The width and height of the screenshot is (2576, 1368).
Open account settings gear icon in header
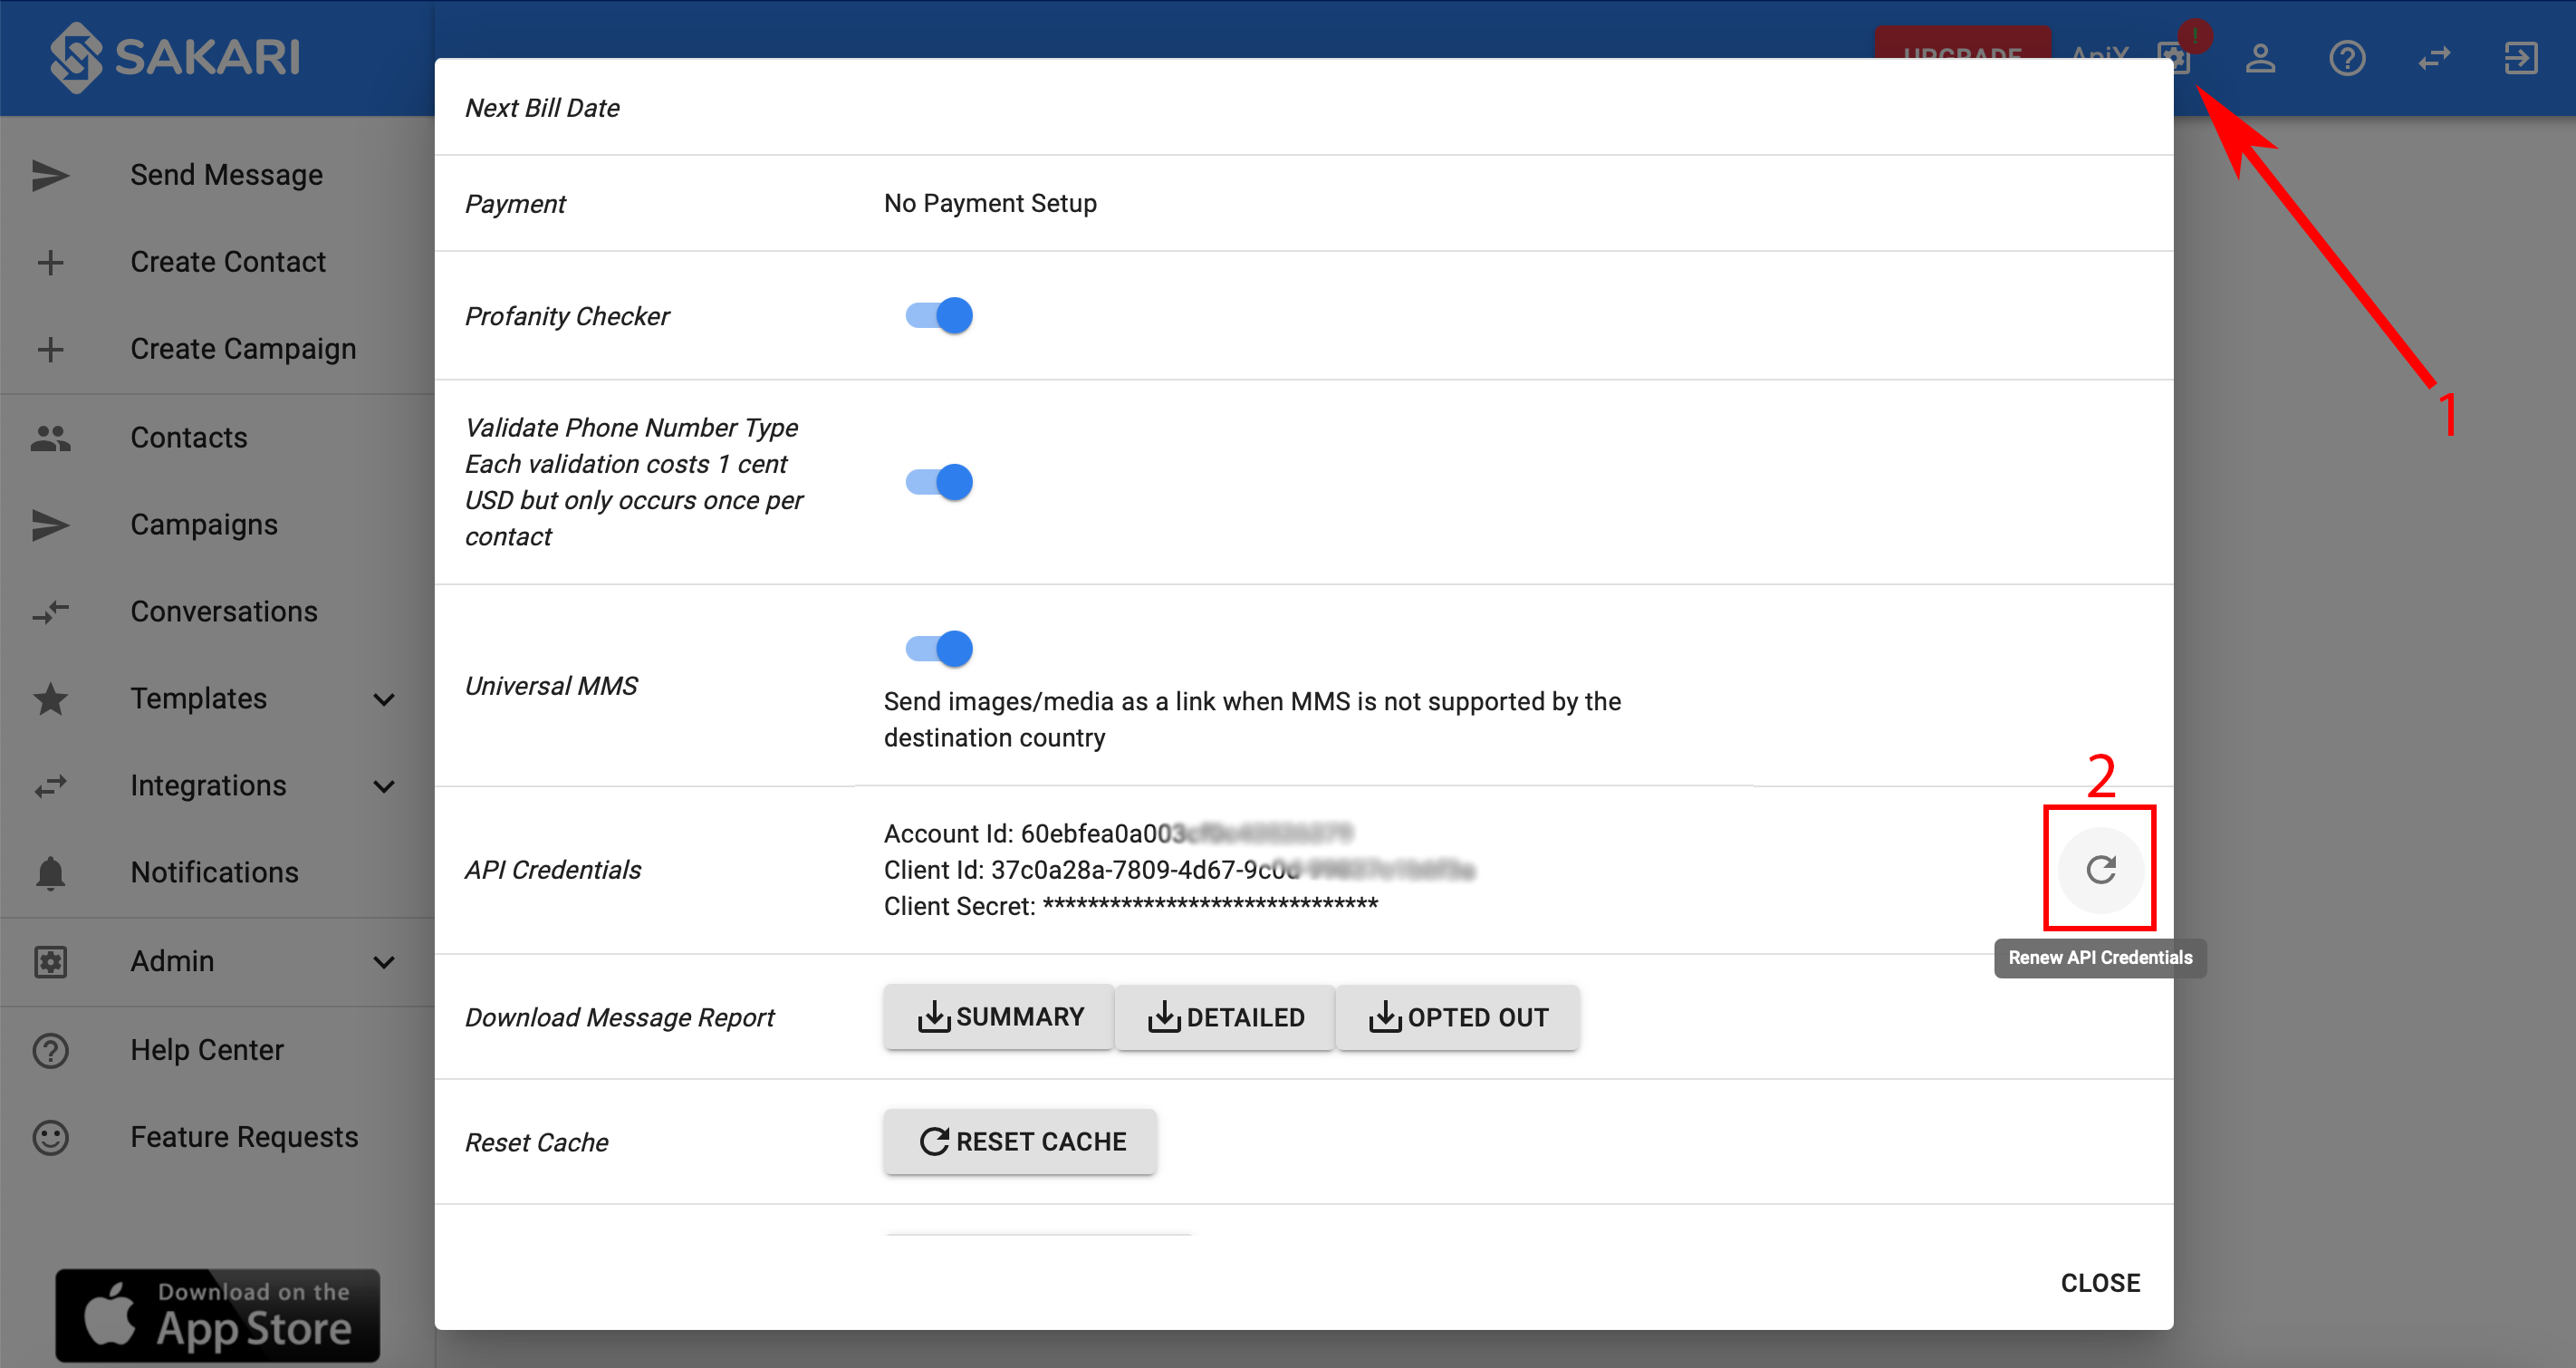pyautogui.click(x=2174, y=57)
